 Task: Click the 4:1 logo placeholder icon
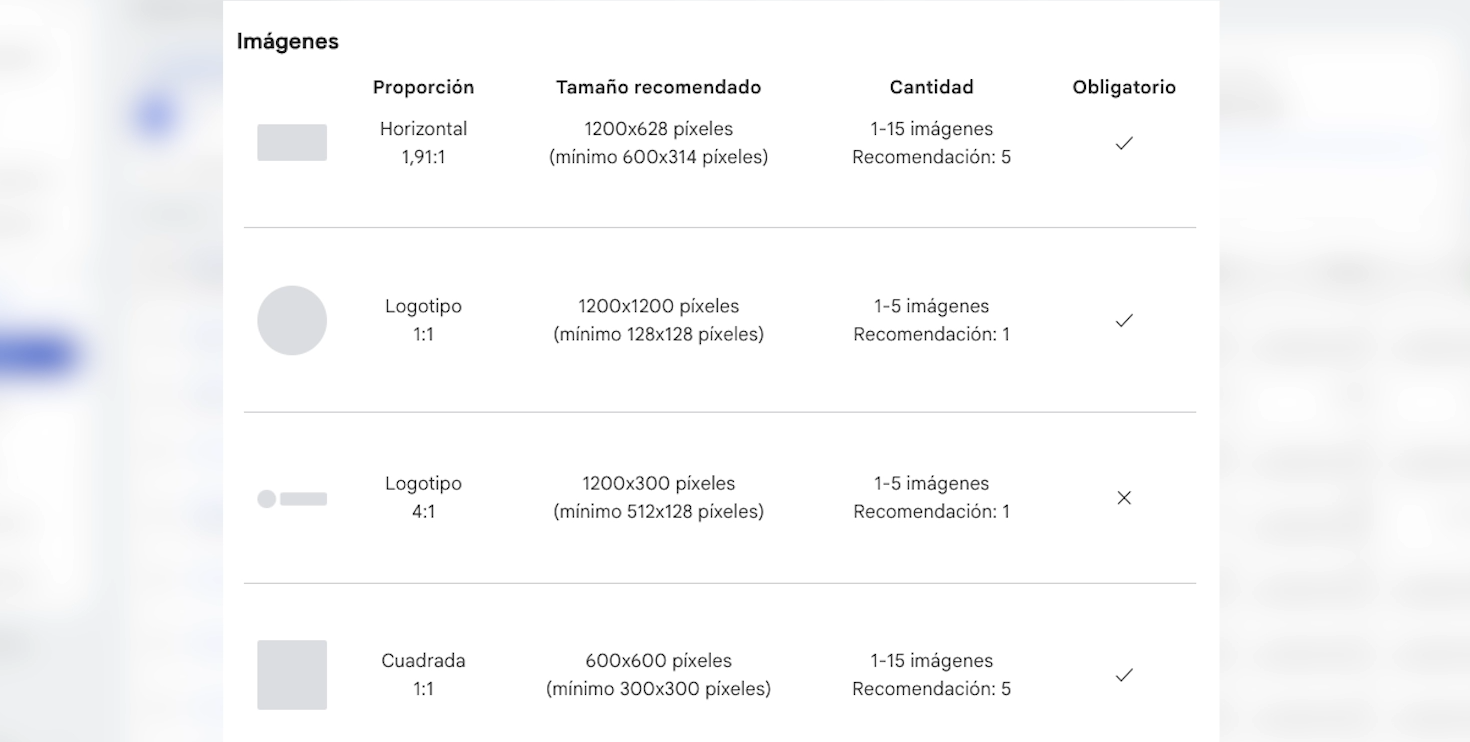(x=292, y=498)
